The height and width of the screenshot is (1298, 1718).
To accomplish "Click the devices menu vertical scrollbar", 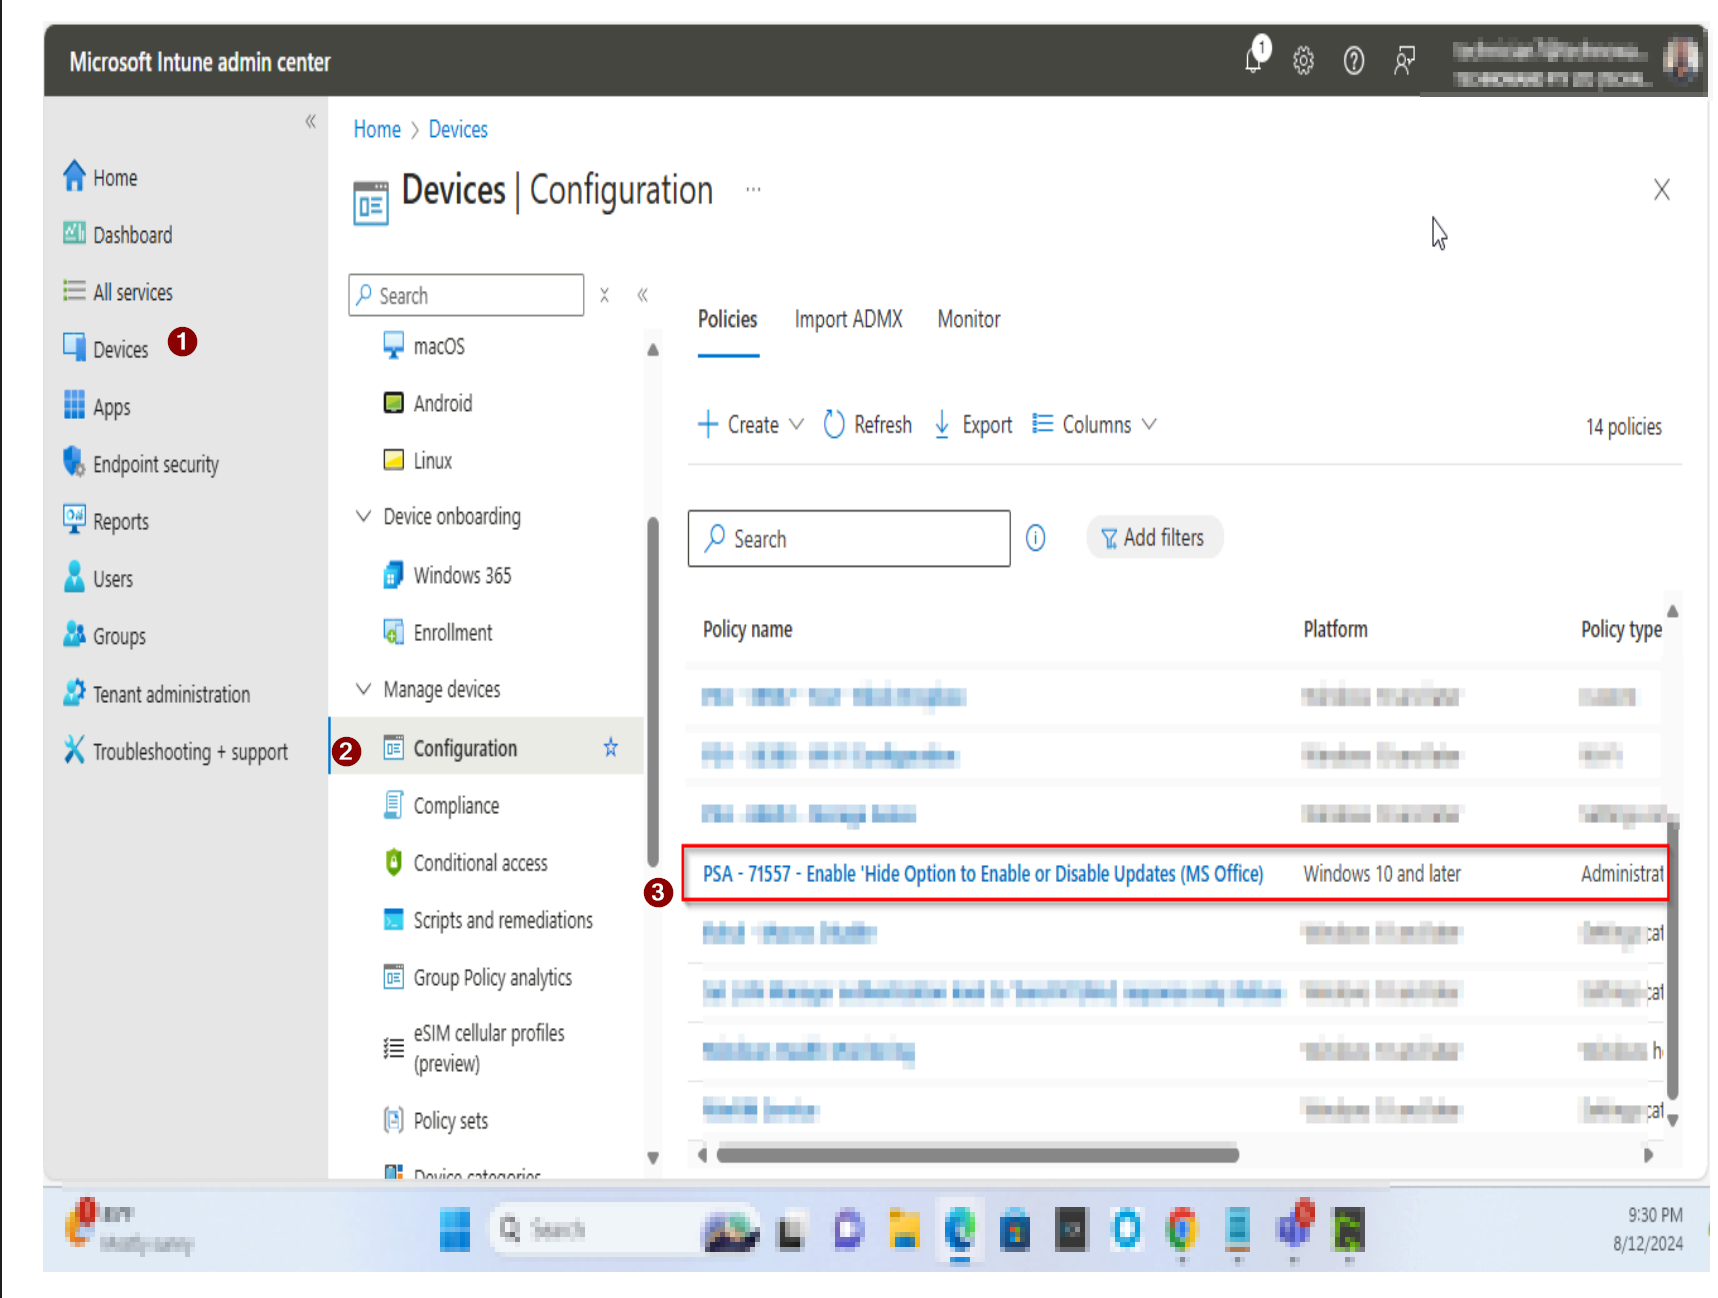I will coord(653,690).
